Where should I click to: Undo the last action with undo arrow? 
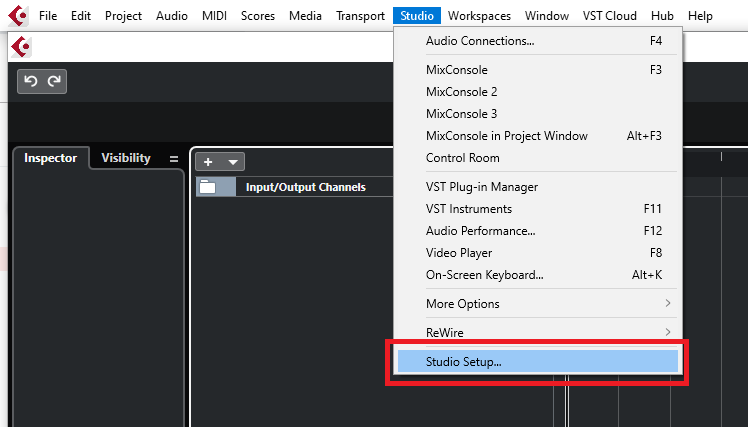pos(31,82)
